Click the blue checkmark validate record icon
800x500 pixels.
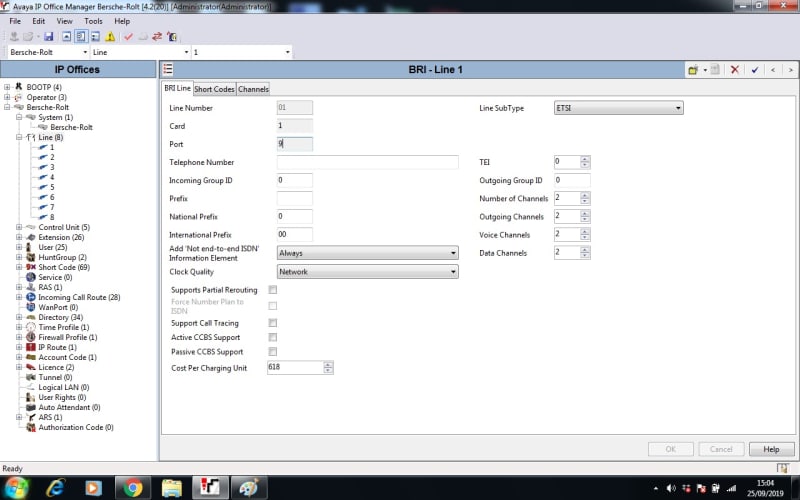pos(755,70)
